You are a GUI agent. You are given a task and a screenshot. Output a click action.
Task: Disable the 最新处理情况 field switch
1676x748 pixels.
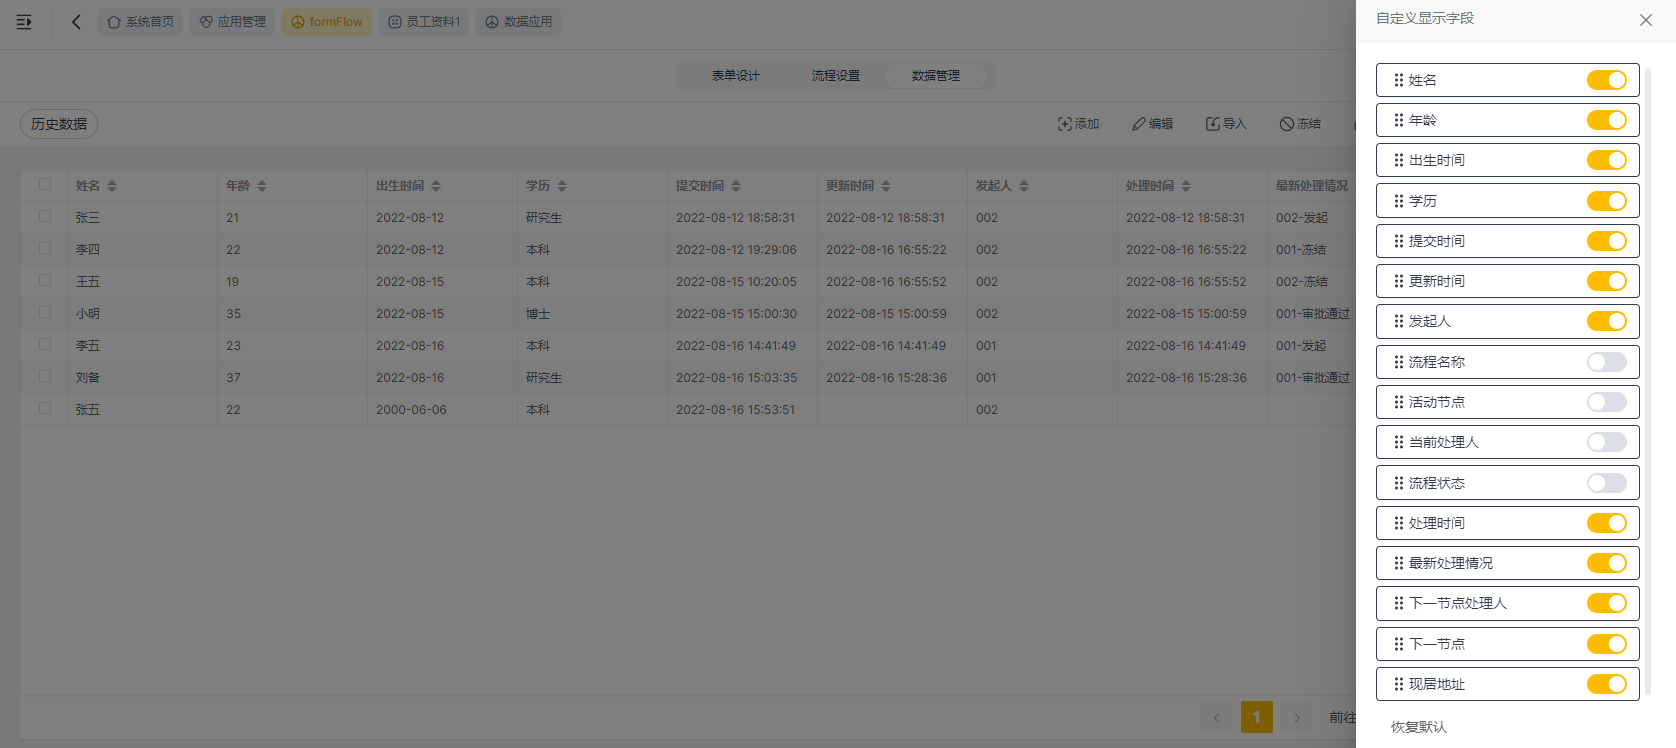coord(1607,563)
